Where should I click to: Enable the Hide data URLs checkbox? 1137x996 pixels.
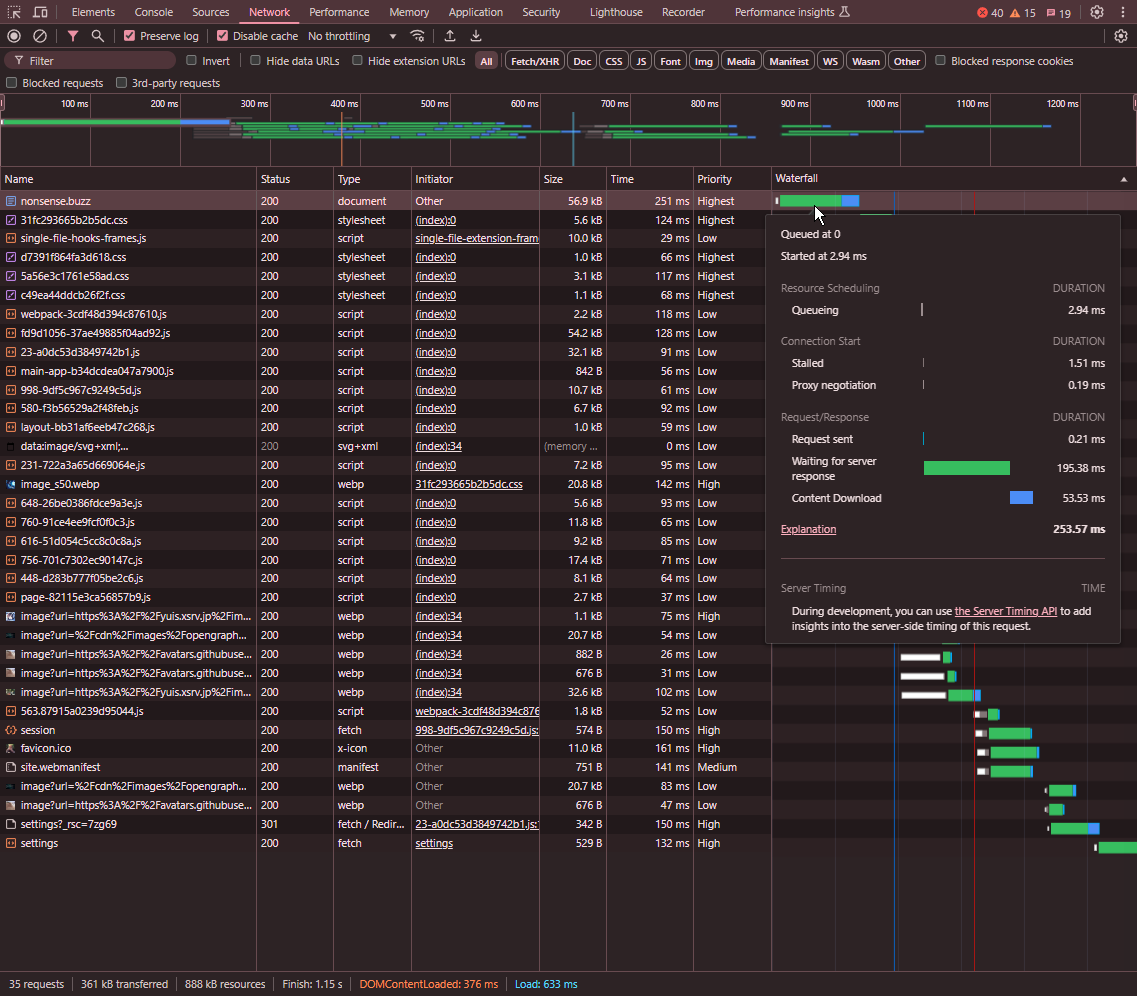pos(257,61)
